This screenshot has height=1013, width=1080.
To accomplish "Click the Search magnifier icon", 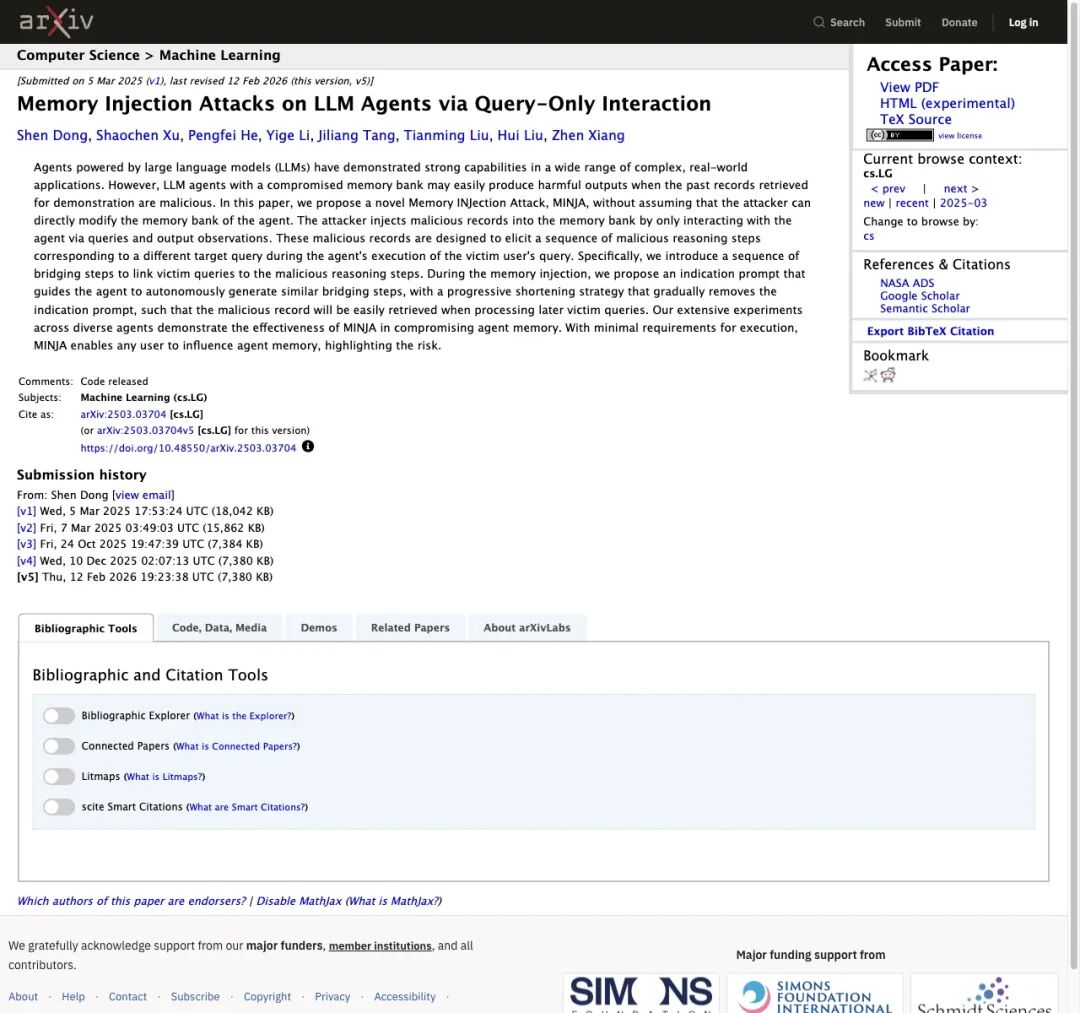I will click(x=819, y=22).
